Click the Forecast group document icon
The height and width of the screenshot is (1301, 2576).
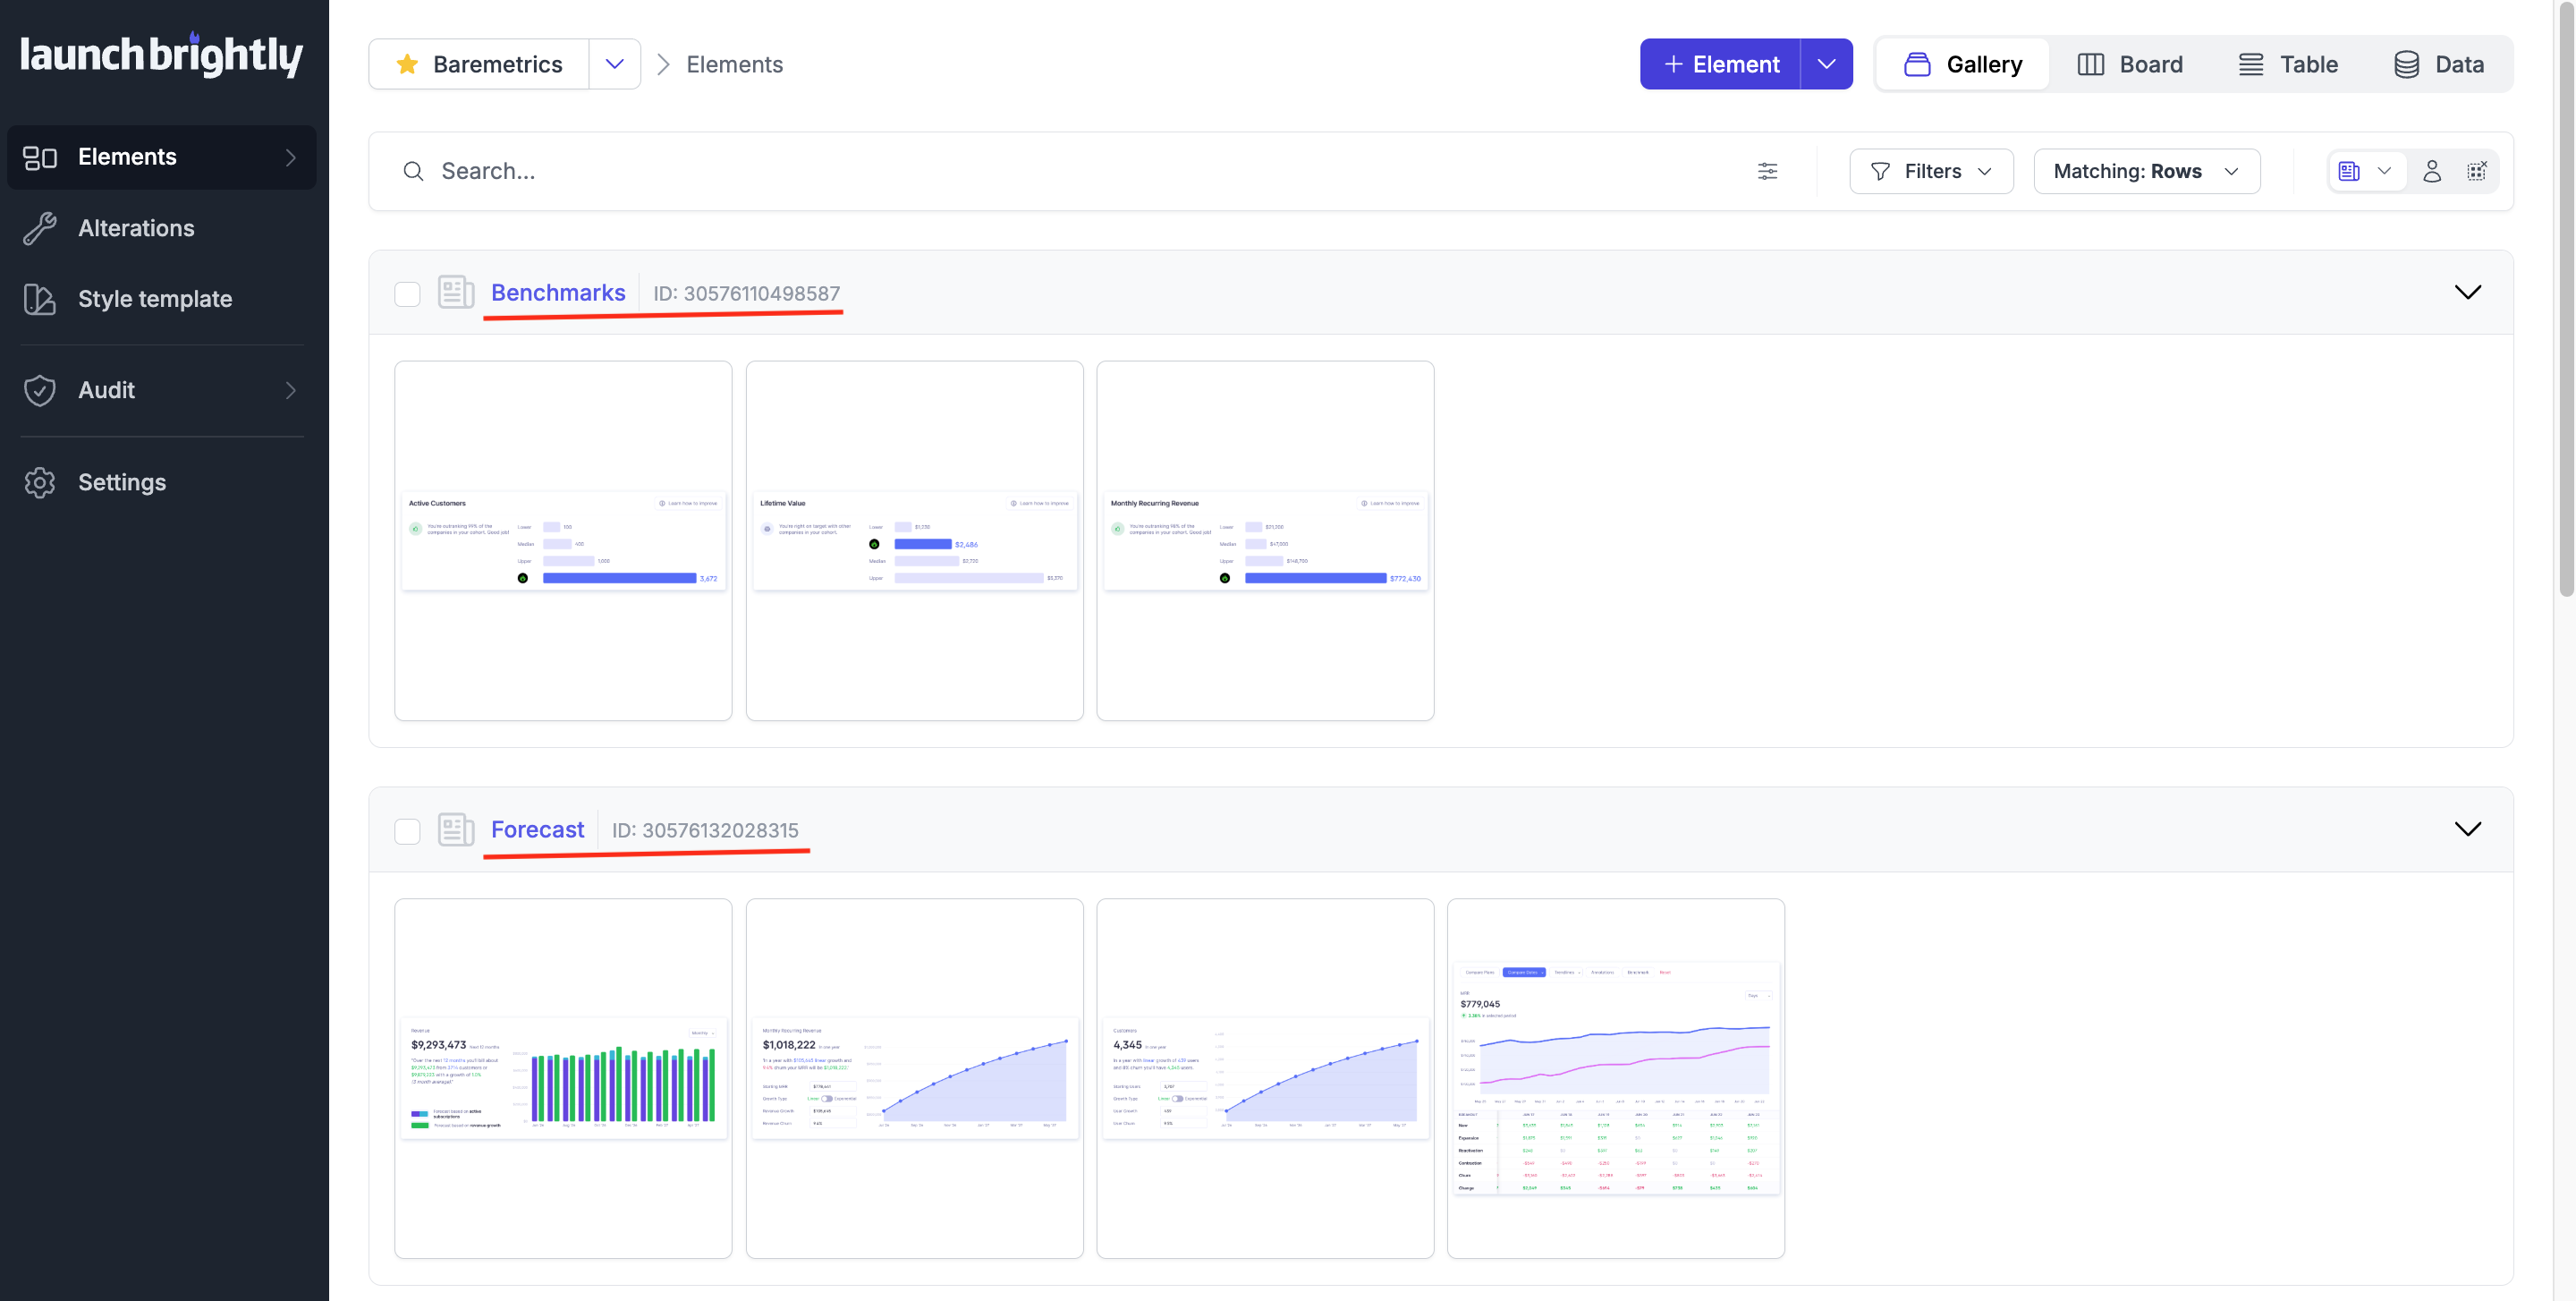click(456, 830)
